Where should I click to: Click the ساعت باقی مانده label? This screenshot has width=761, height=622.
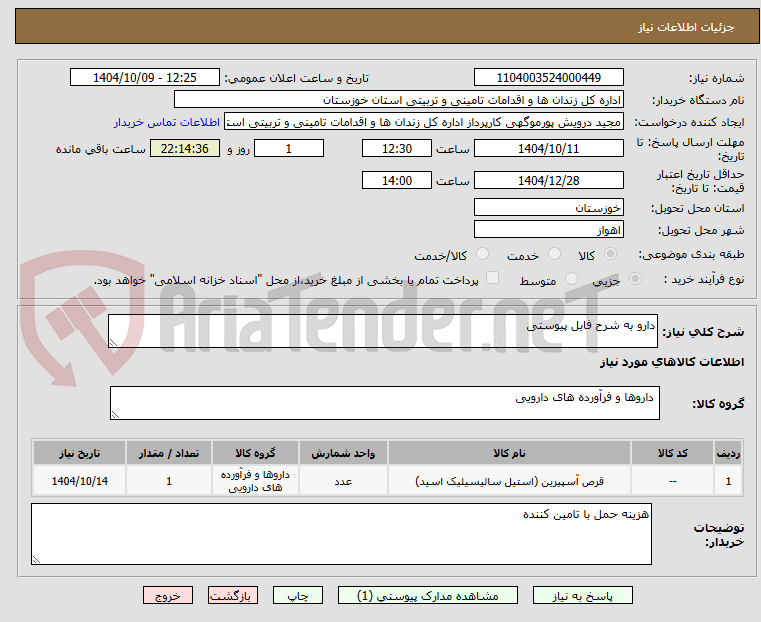[100, 149]
